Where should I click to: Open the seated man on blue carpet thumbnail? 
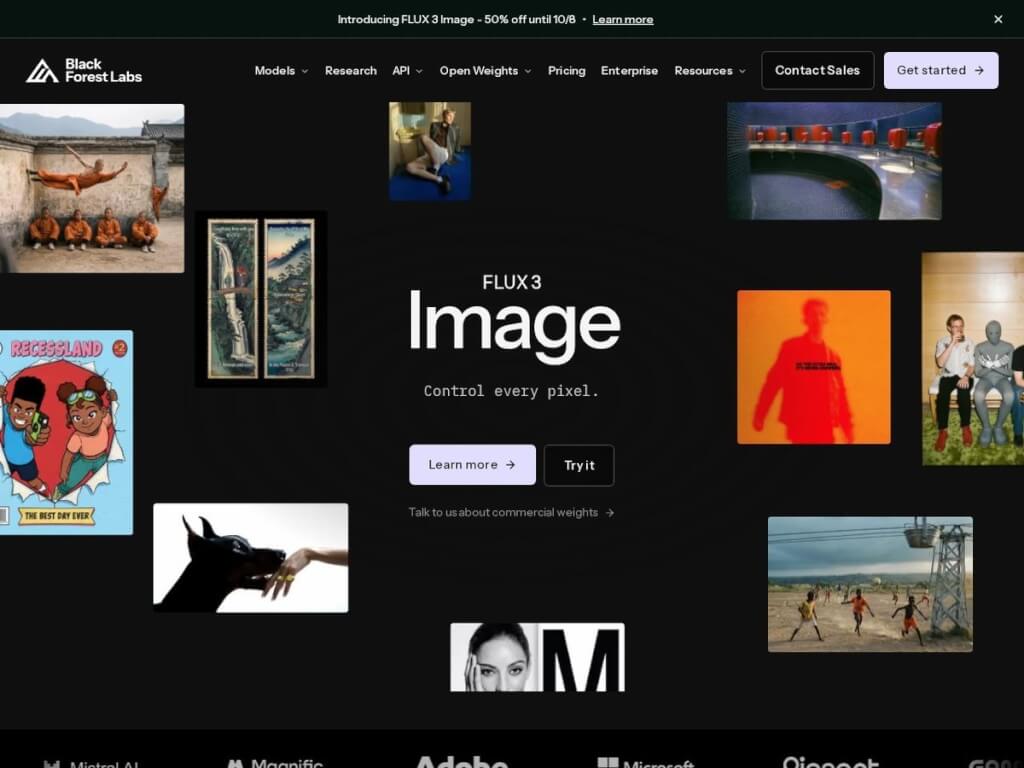point(430,151)
